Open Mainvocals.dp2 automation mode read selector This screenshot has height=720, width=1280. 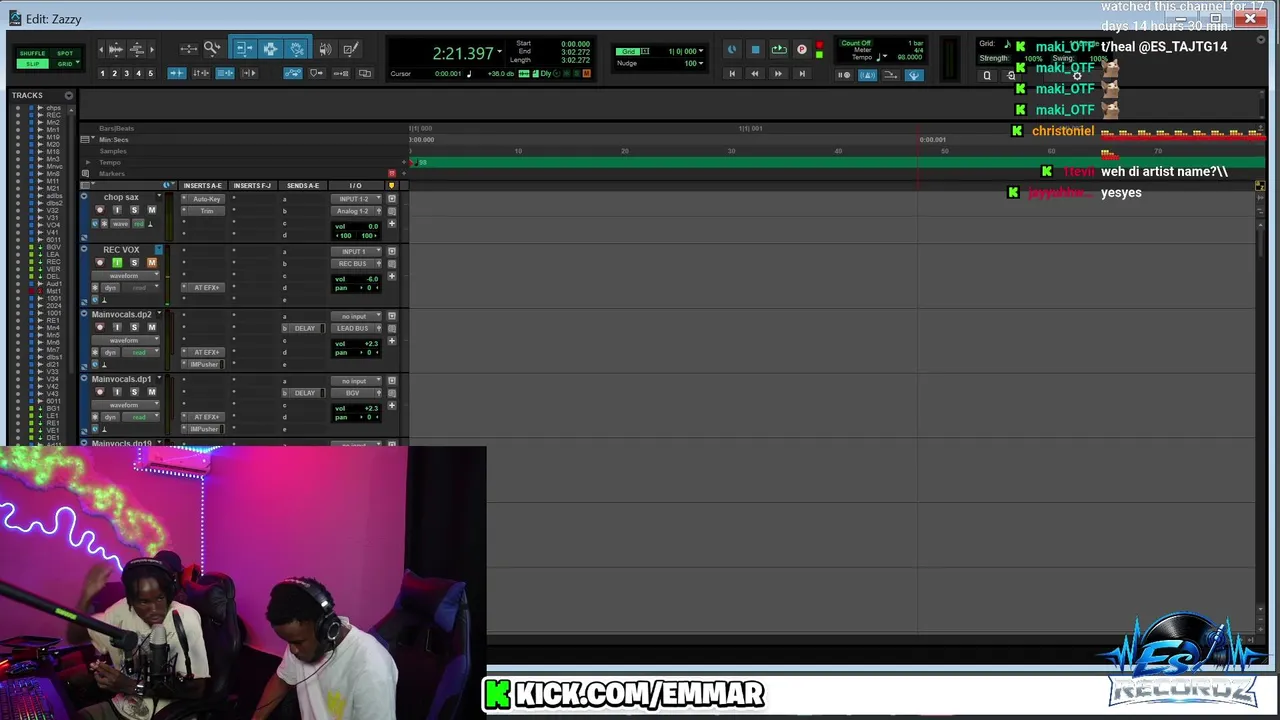(141, 352)
